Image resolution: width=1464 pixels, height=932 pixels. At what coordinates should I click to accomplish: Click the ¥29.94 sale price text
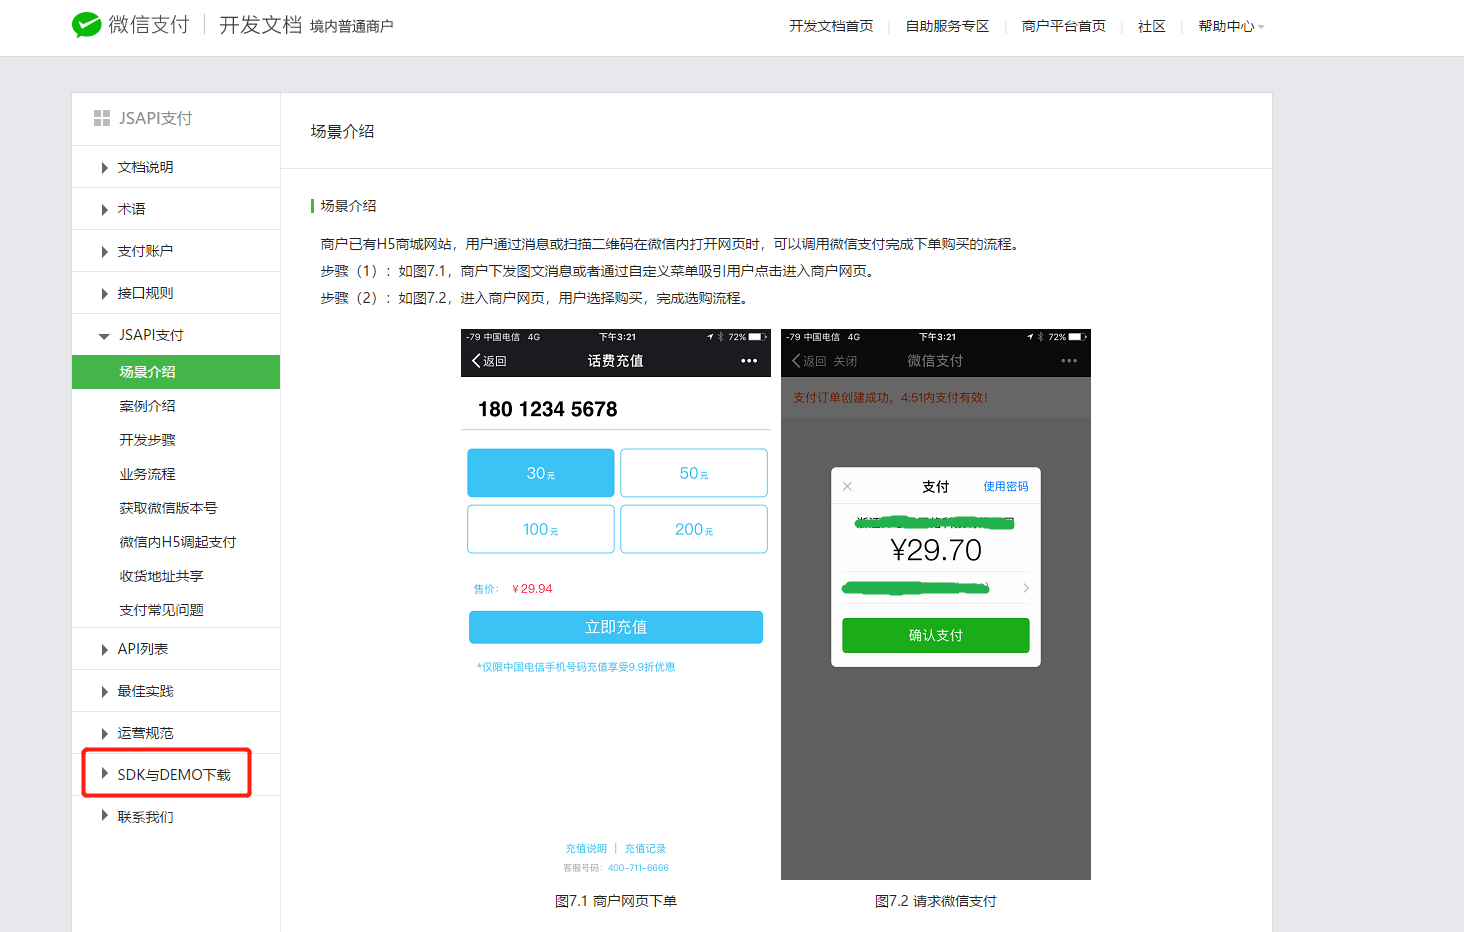click(x=532, y=589)
